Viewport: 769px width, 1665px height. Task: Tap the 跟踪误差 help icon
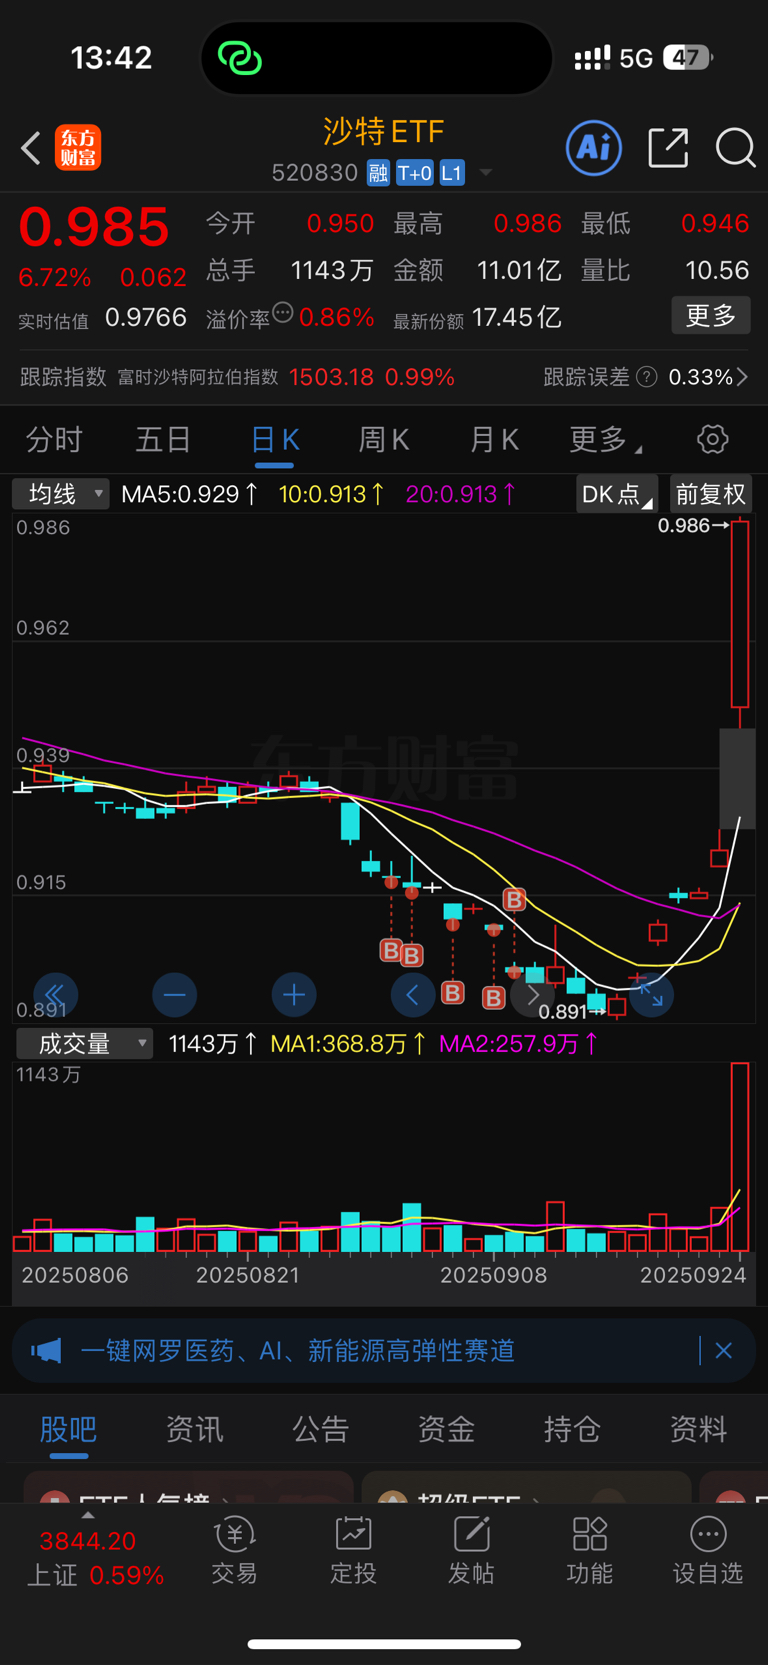(x=647, y=377)
